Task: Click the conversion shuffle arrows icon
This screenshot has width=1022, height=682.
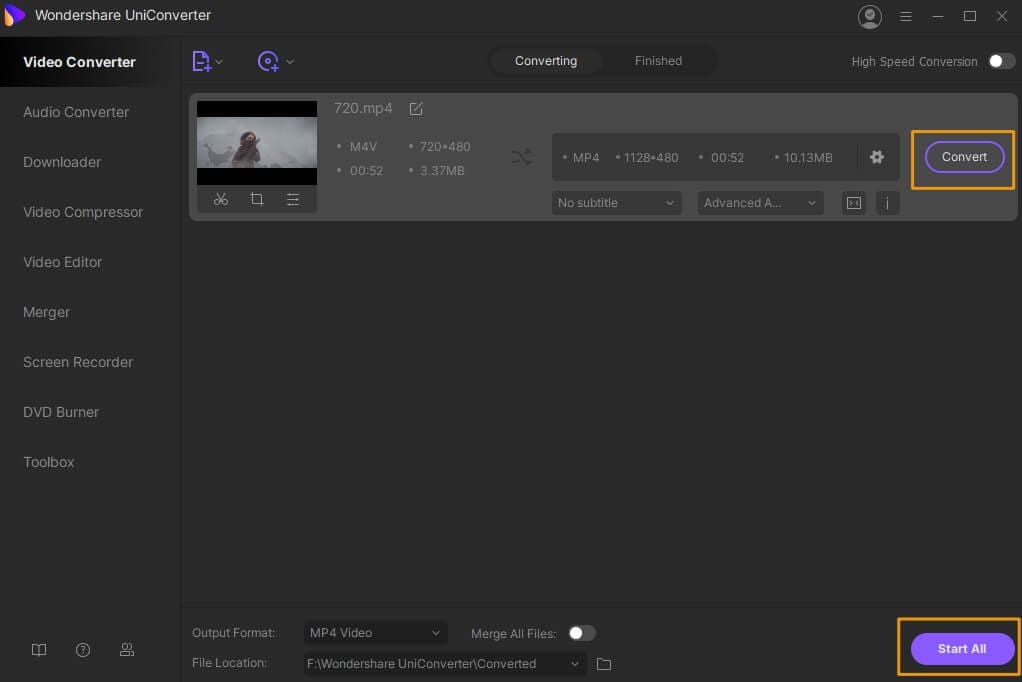Action: [x=521, y=157]
